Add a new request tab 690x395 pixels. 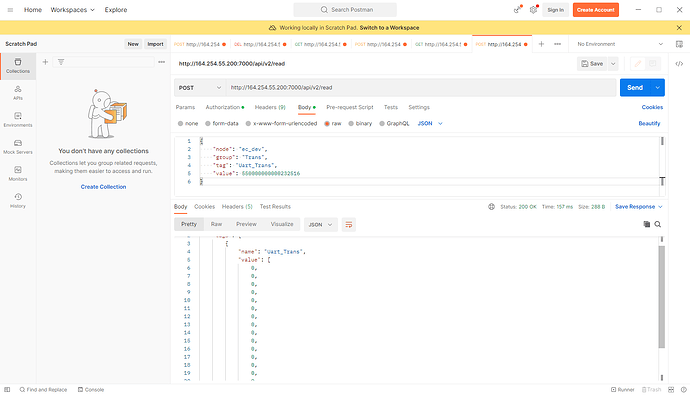(x=541, y=44)
